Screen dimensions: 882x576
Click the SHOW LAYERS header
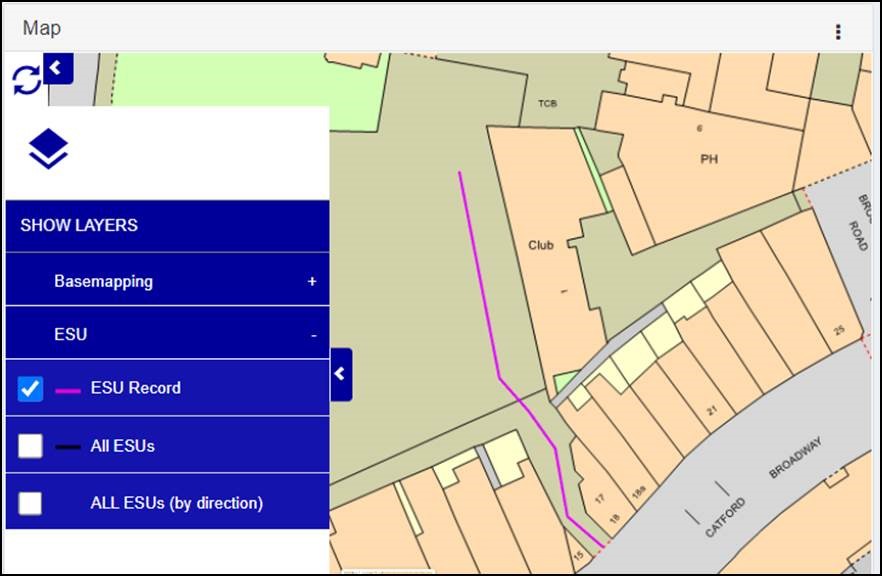[168, 226]
